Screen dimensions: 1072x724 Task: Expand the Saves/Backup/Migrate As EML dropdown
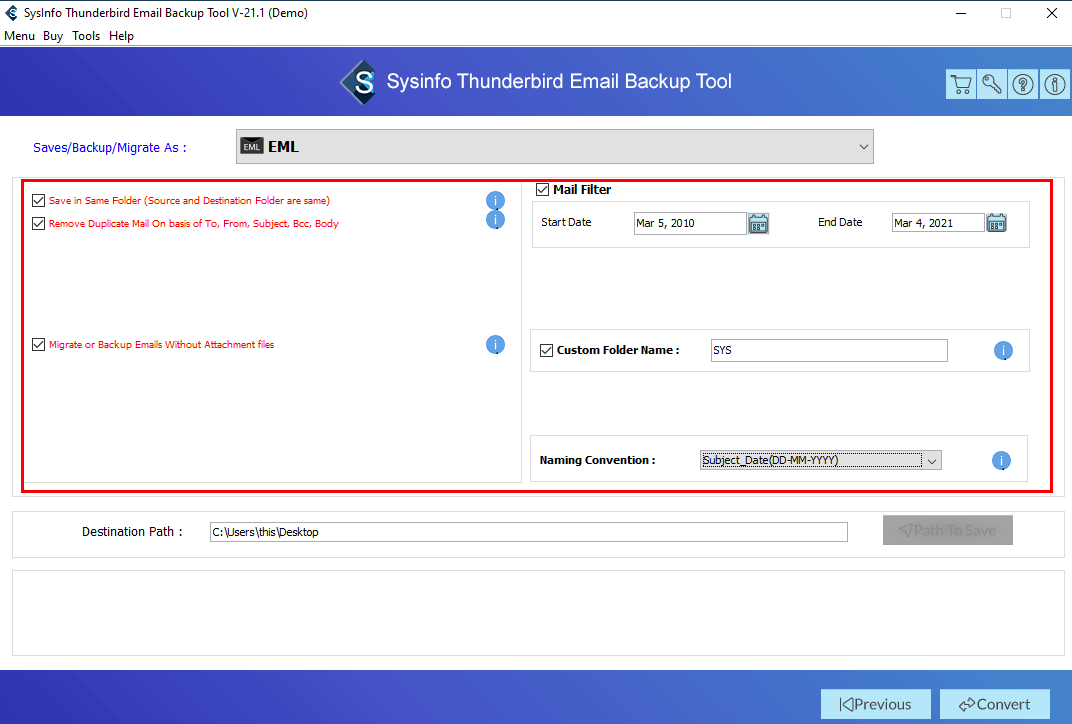click(554, 146)
